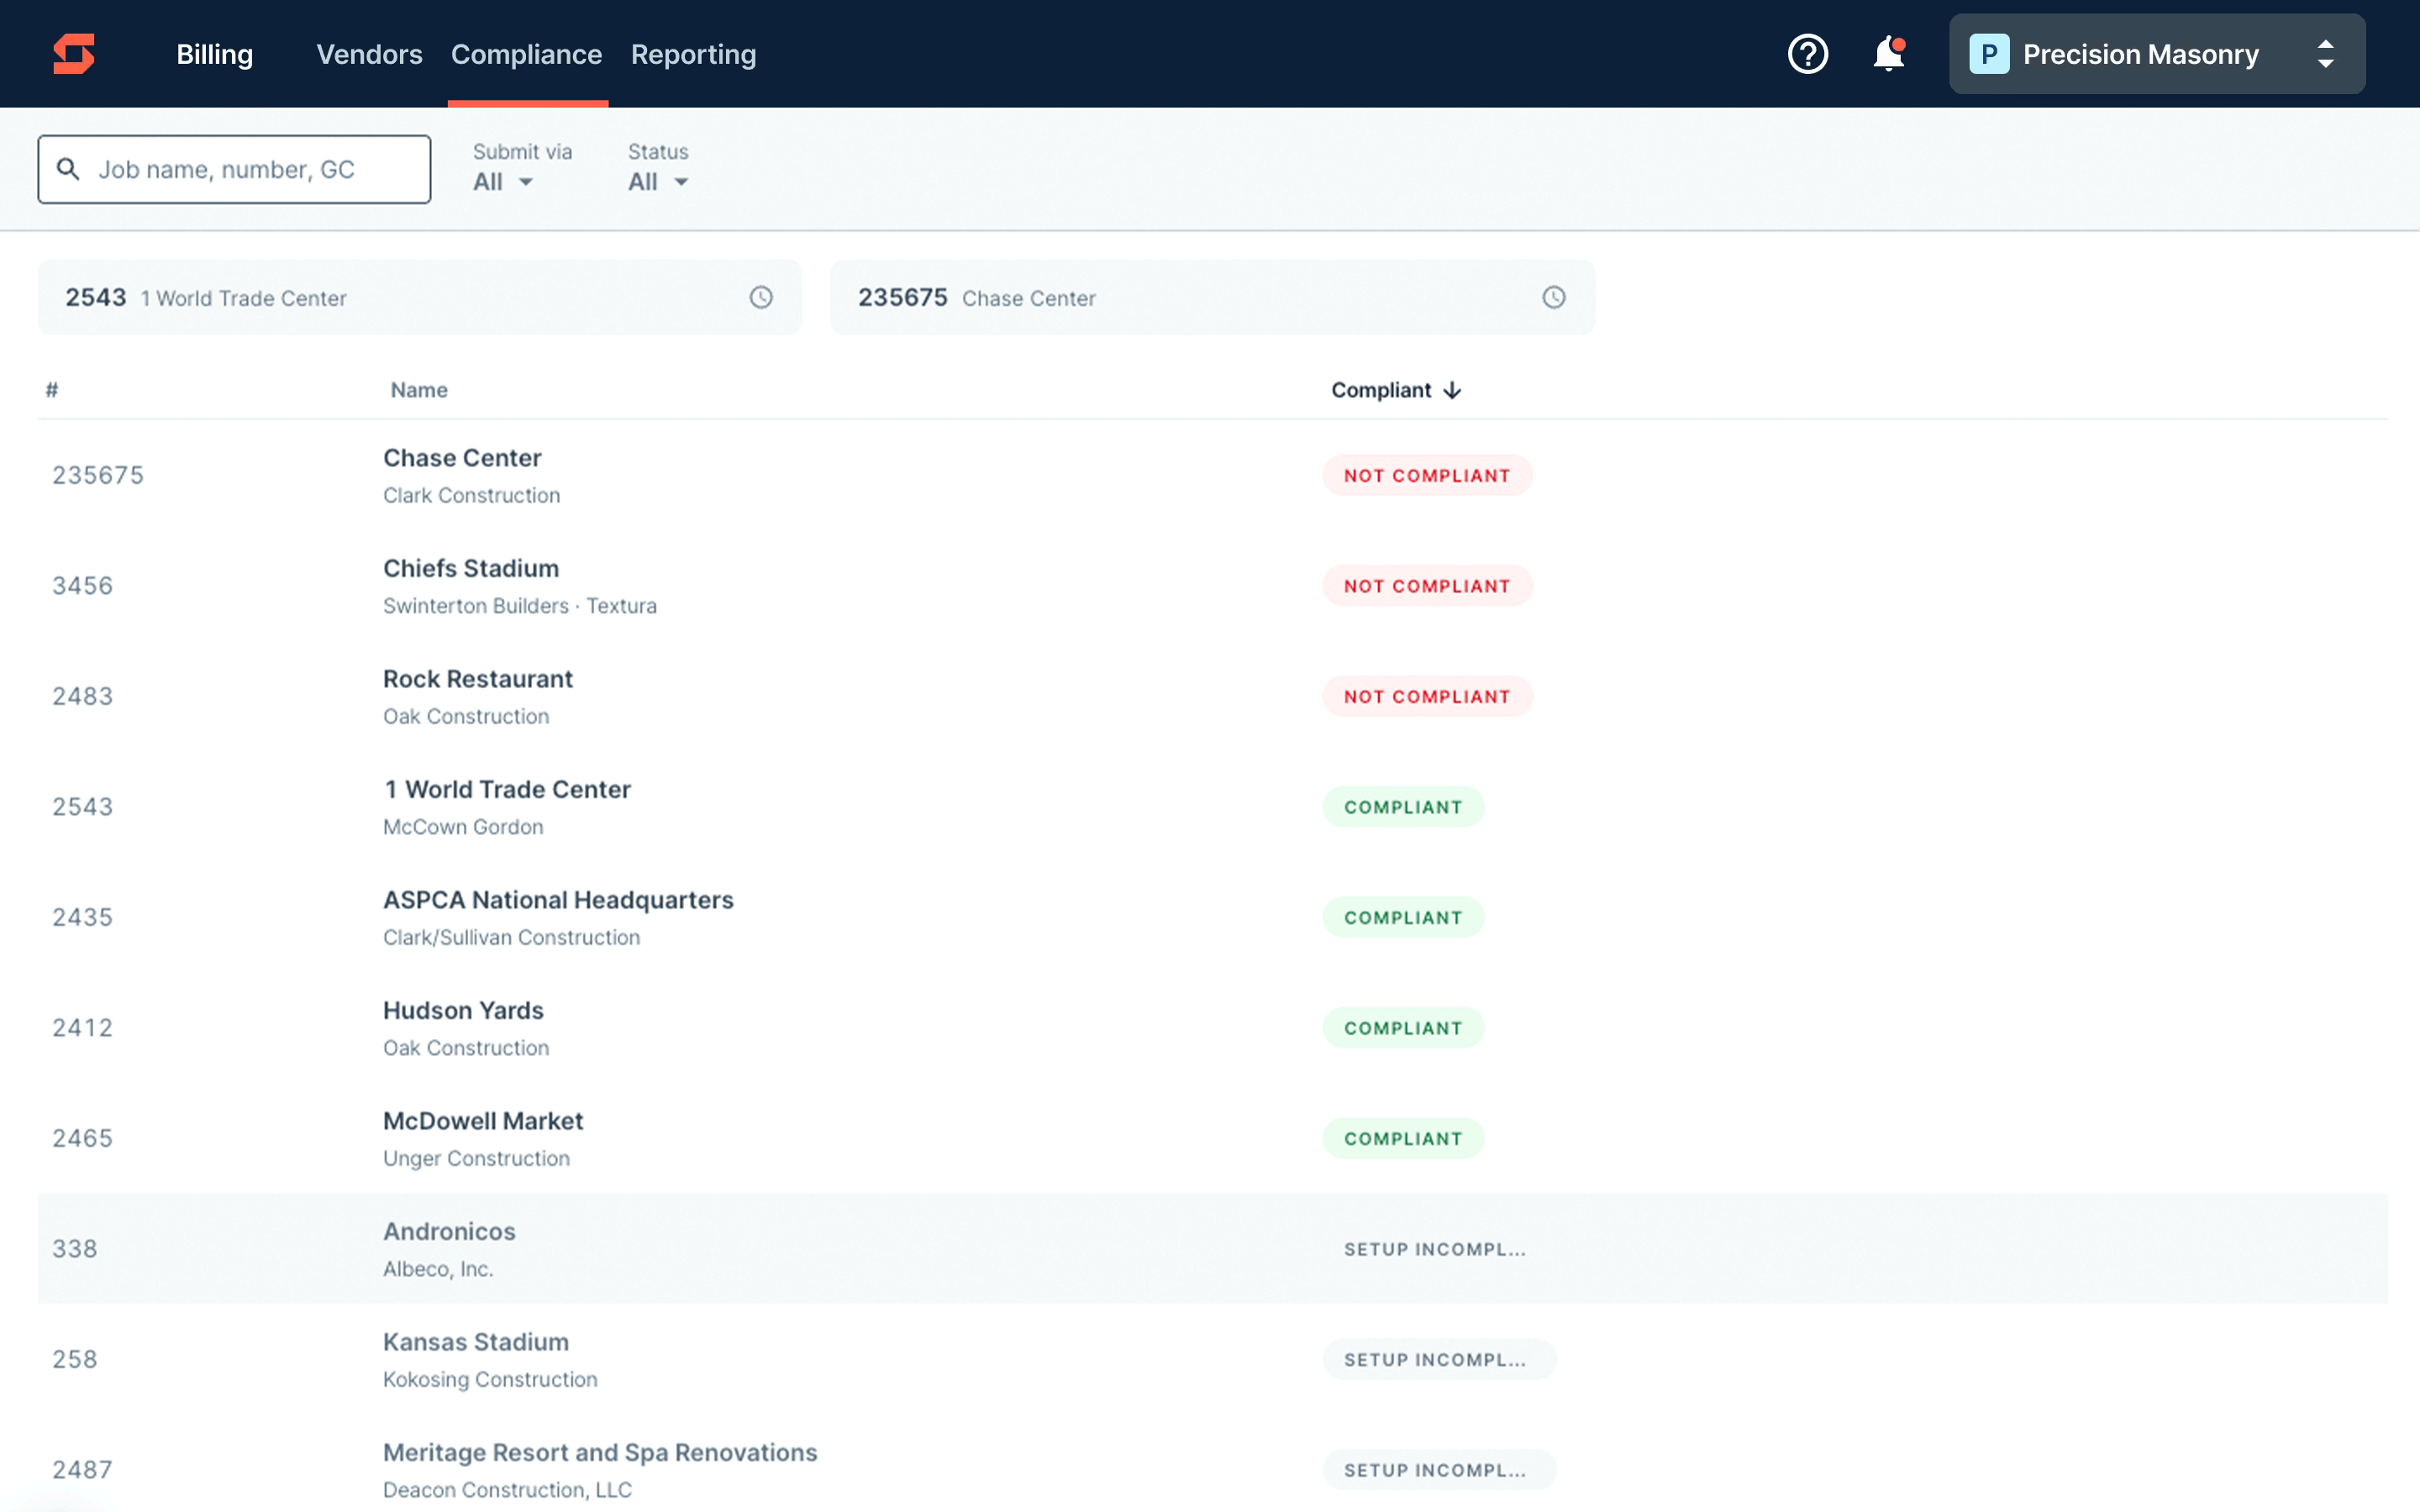2420x1512 pixels.
Task: Select the Billing menu item
Action: (x=215, y=54)
